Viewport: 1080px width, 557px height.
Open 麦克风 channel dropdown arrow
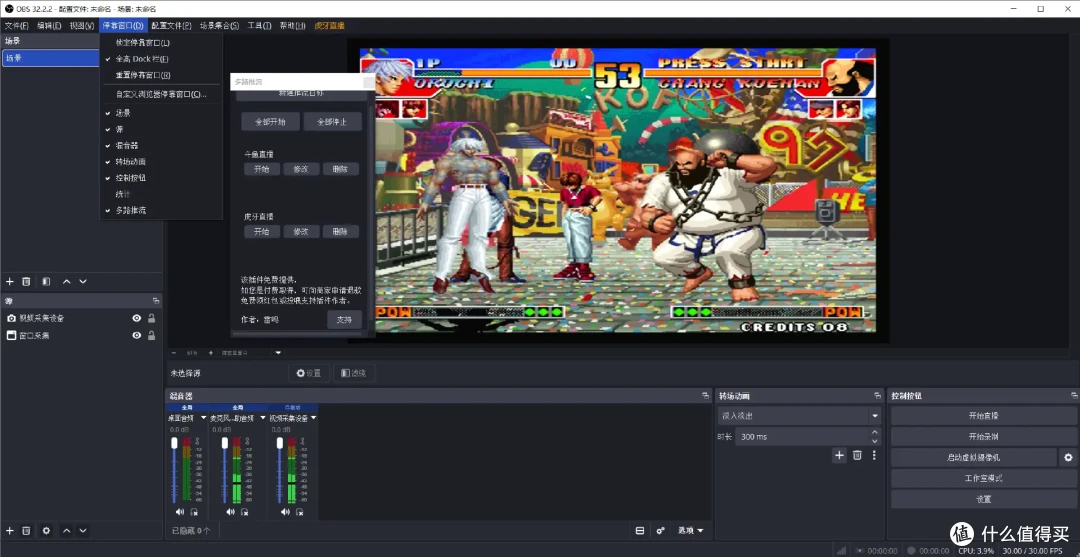[260, 418]
